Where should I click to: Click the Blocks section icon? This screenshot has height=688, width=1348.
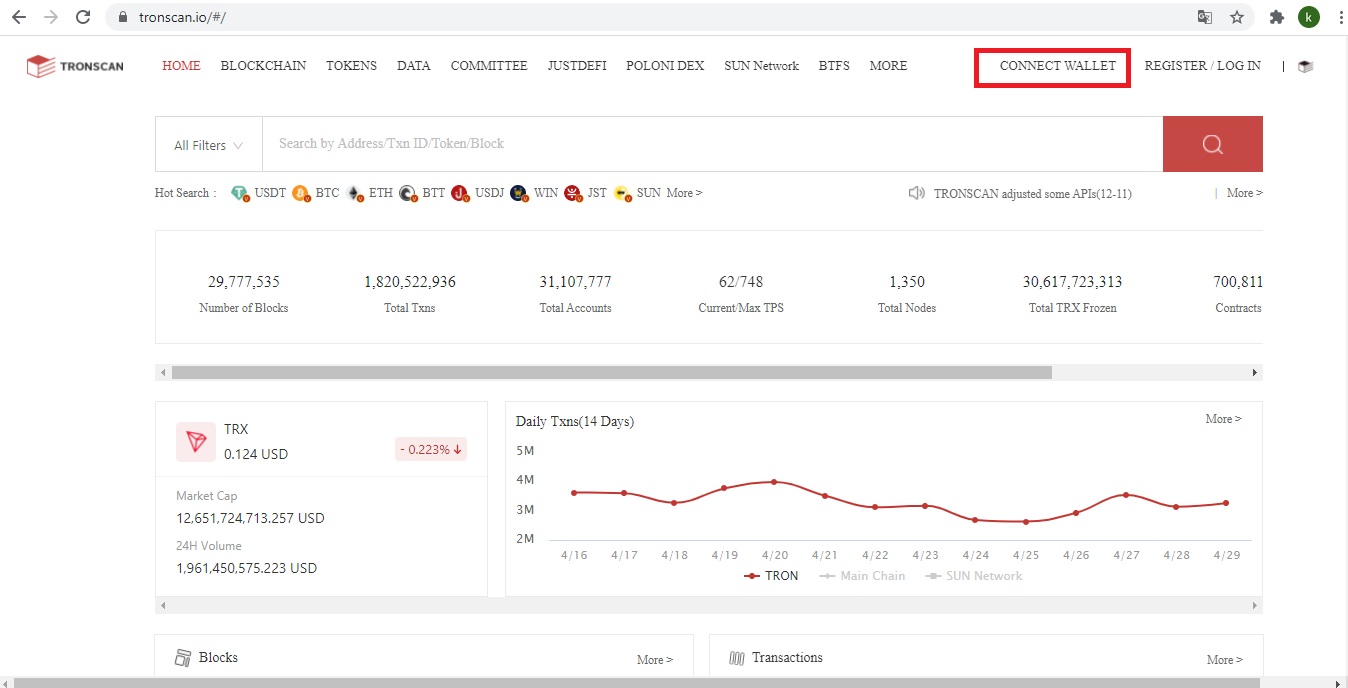pos(183,658)
